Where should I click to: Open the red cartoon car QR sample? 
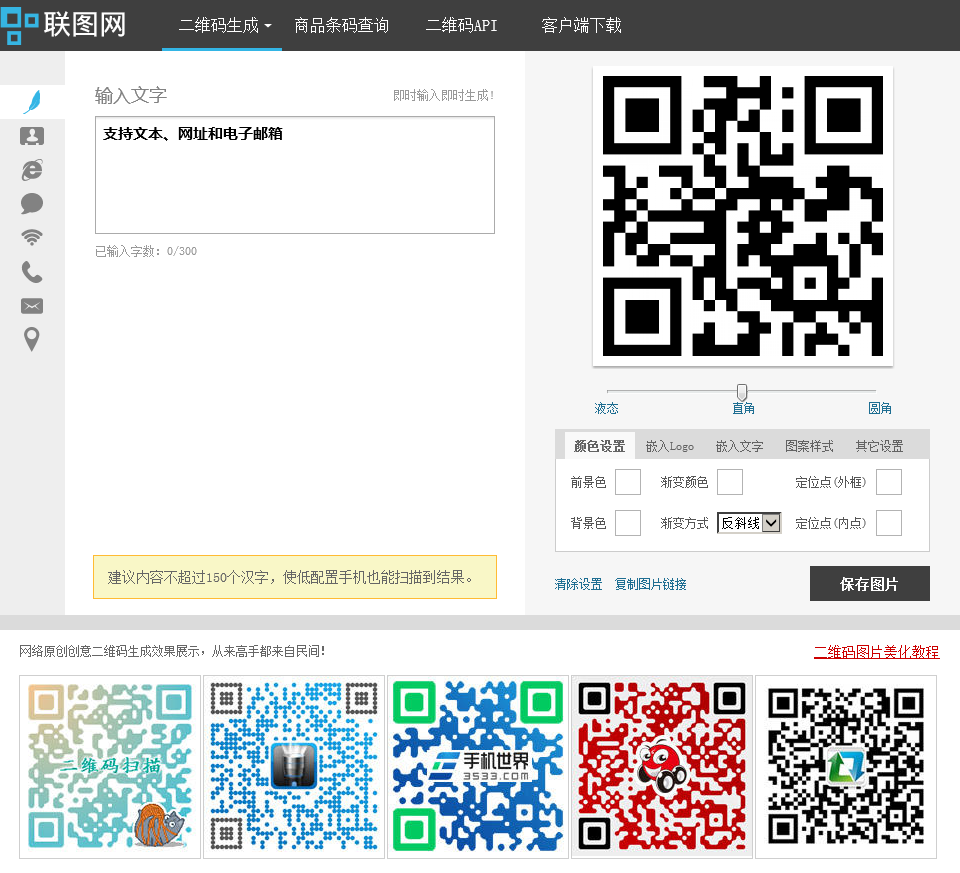(662, 766)
